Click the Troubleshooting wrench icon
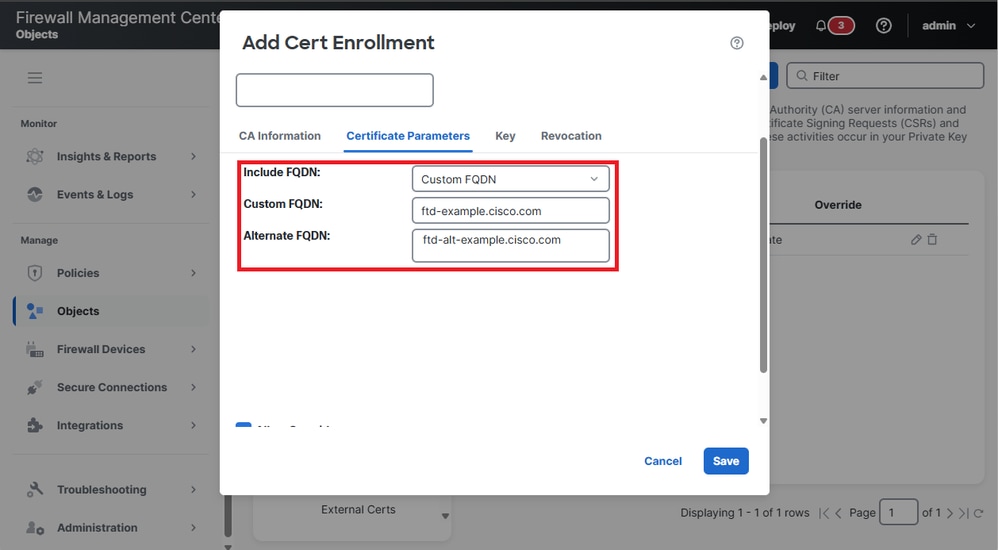 (35, 490)
